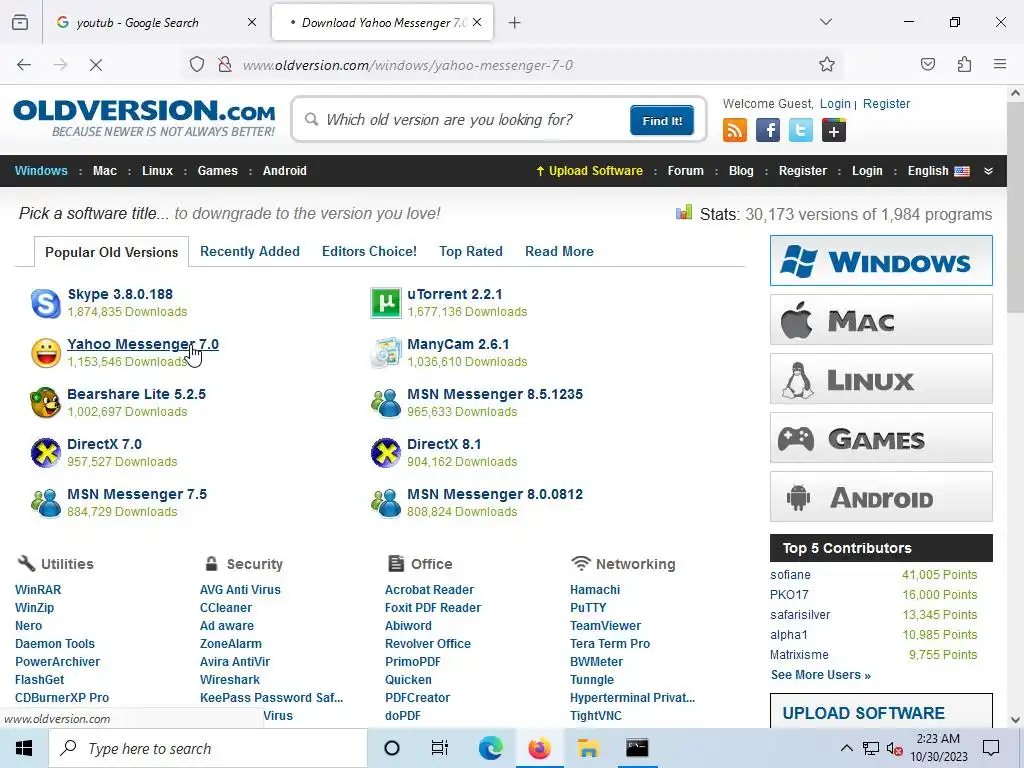Open the TeamViewer link under Networking
Screen dimensions: 1024x768
(x=605, y=626)
